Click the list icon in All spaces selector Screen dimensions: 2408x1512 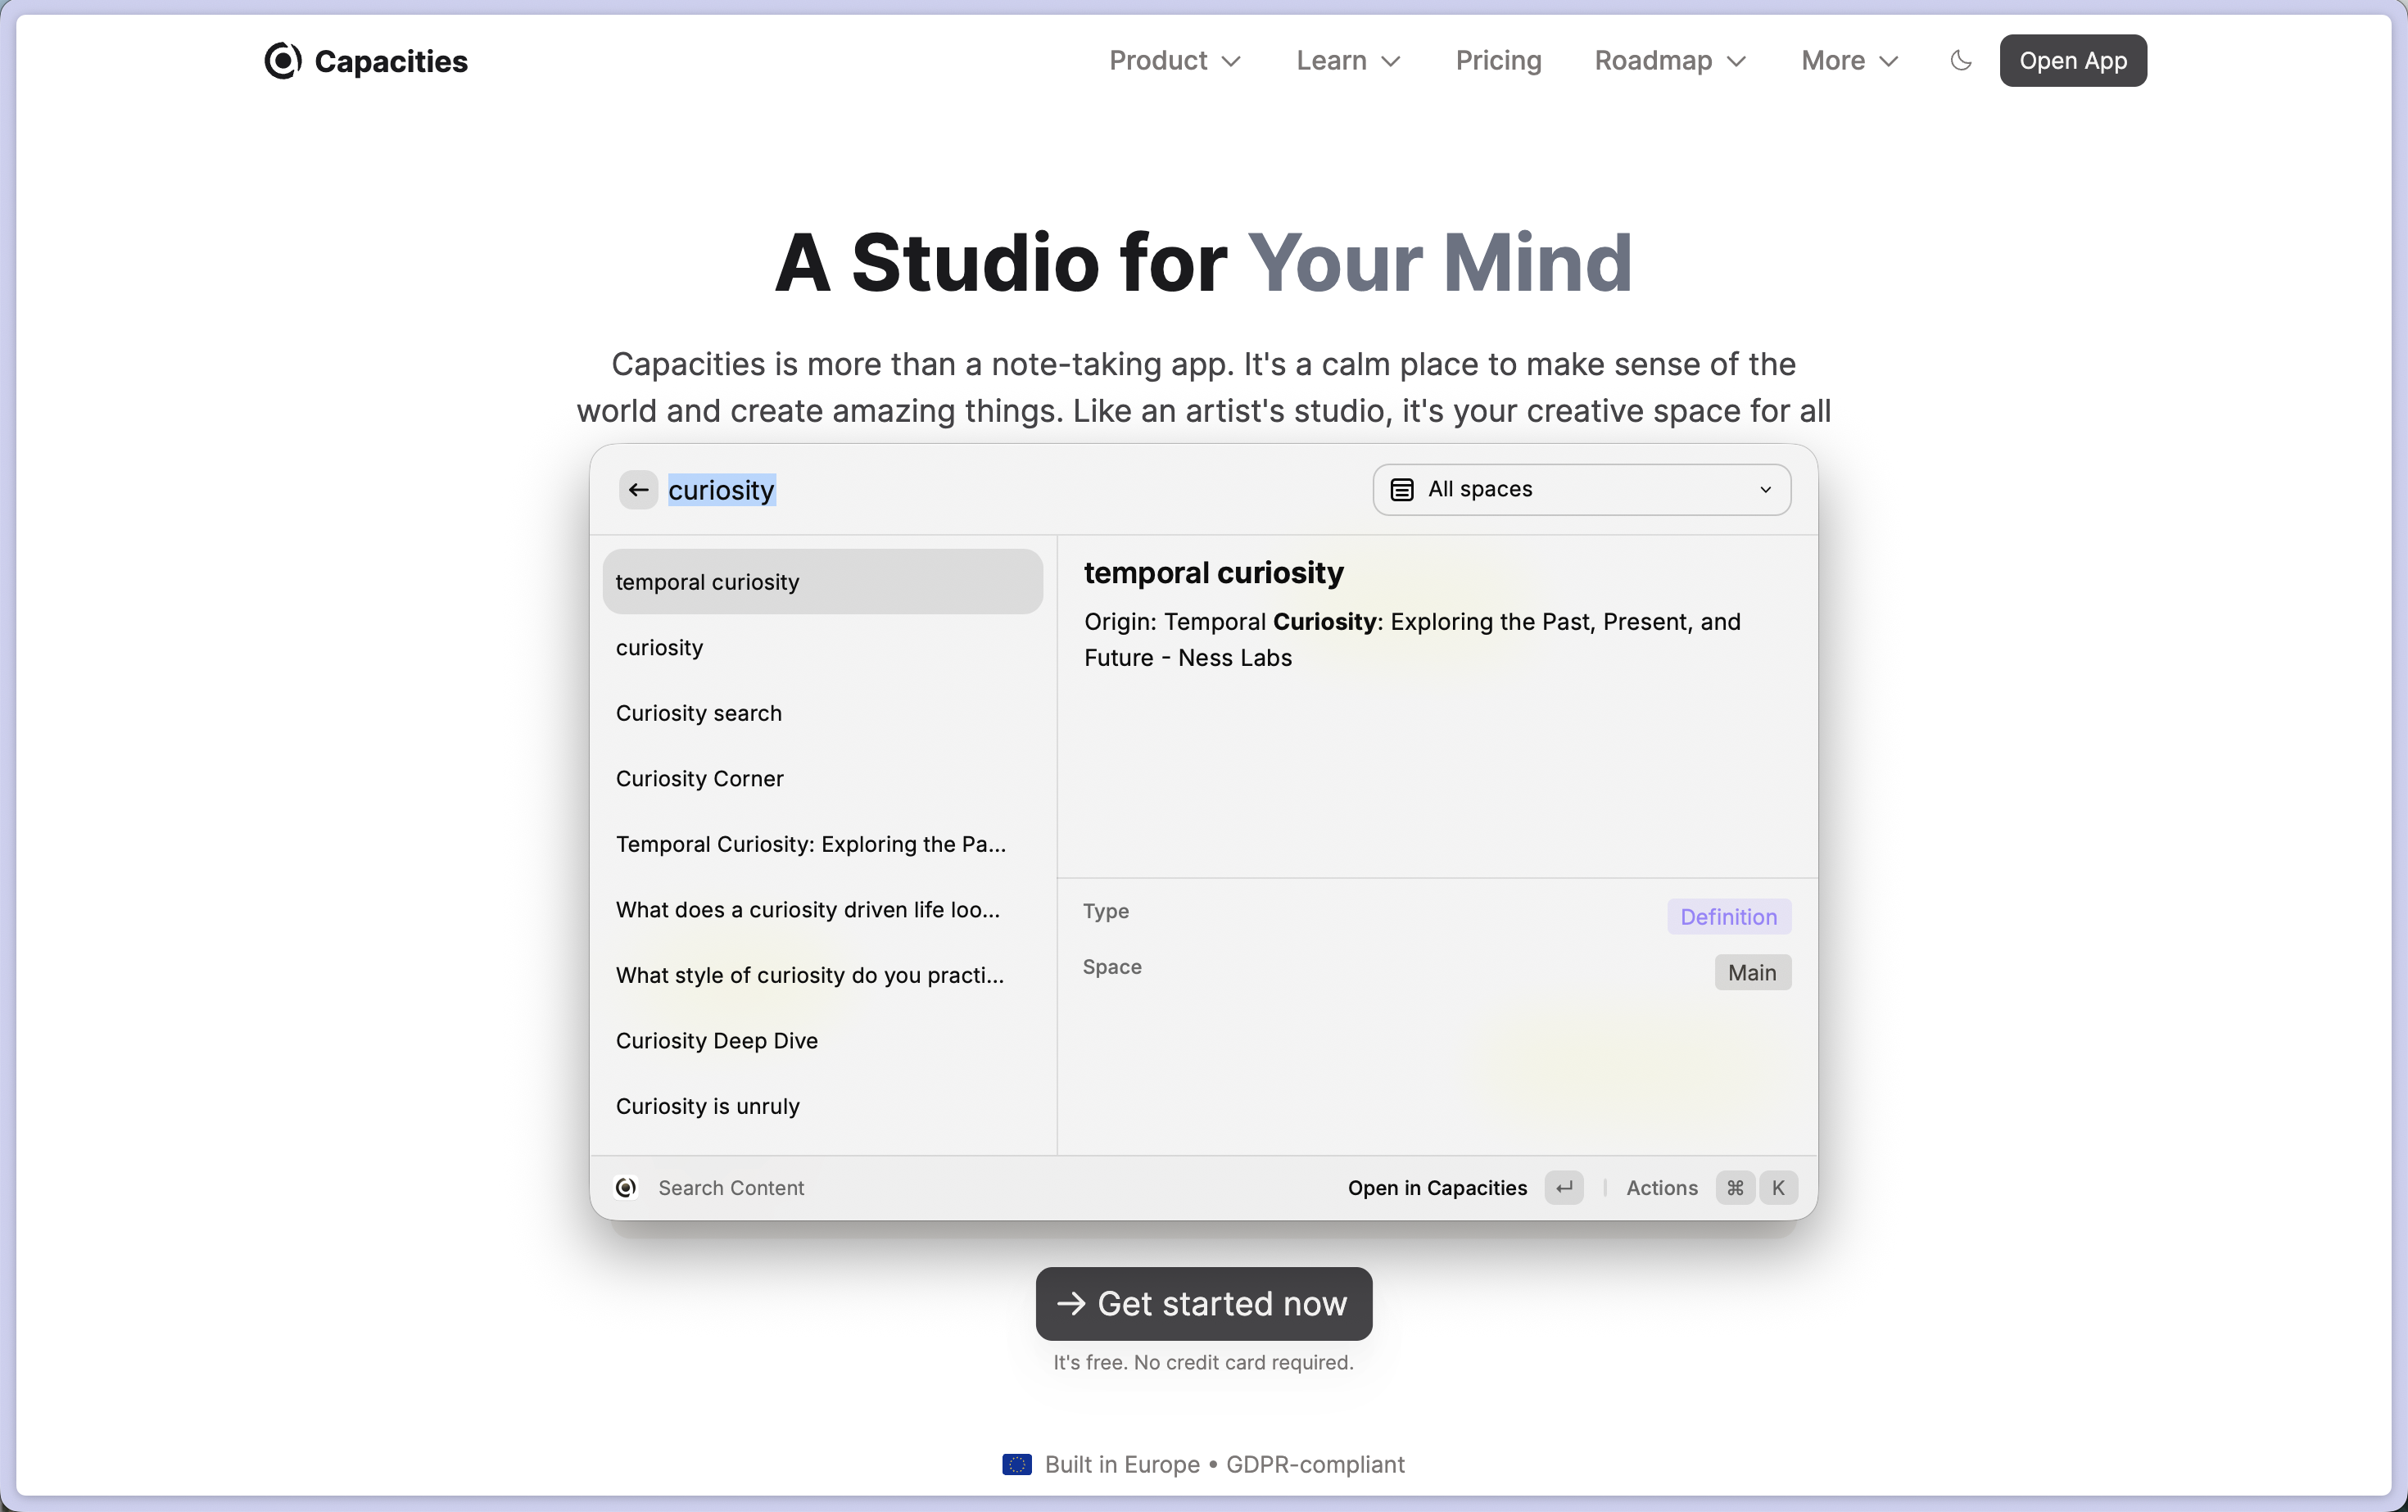tap(1402, 490)
